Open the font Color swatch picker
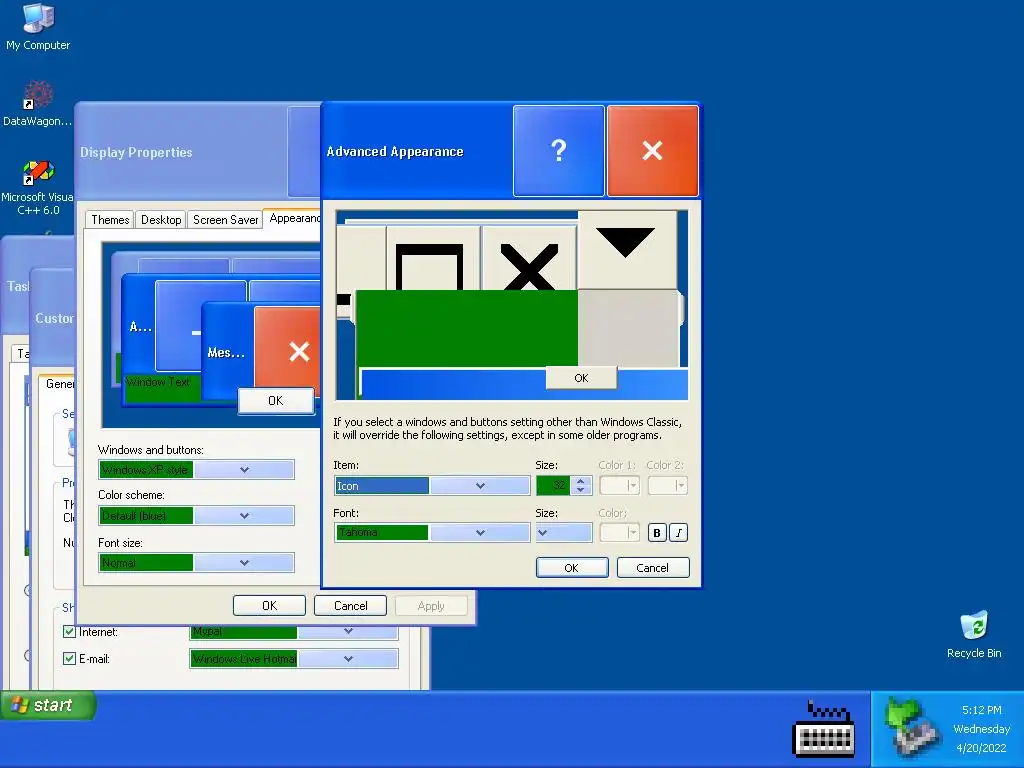The image size is (1024, 768). [x=619, y=533]
